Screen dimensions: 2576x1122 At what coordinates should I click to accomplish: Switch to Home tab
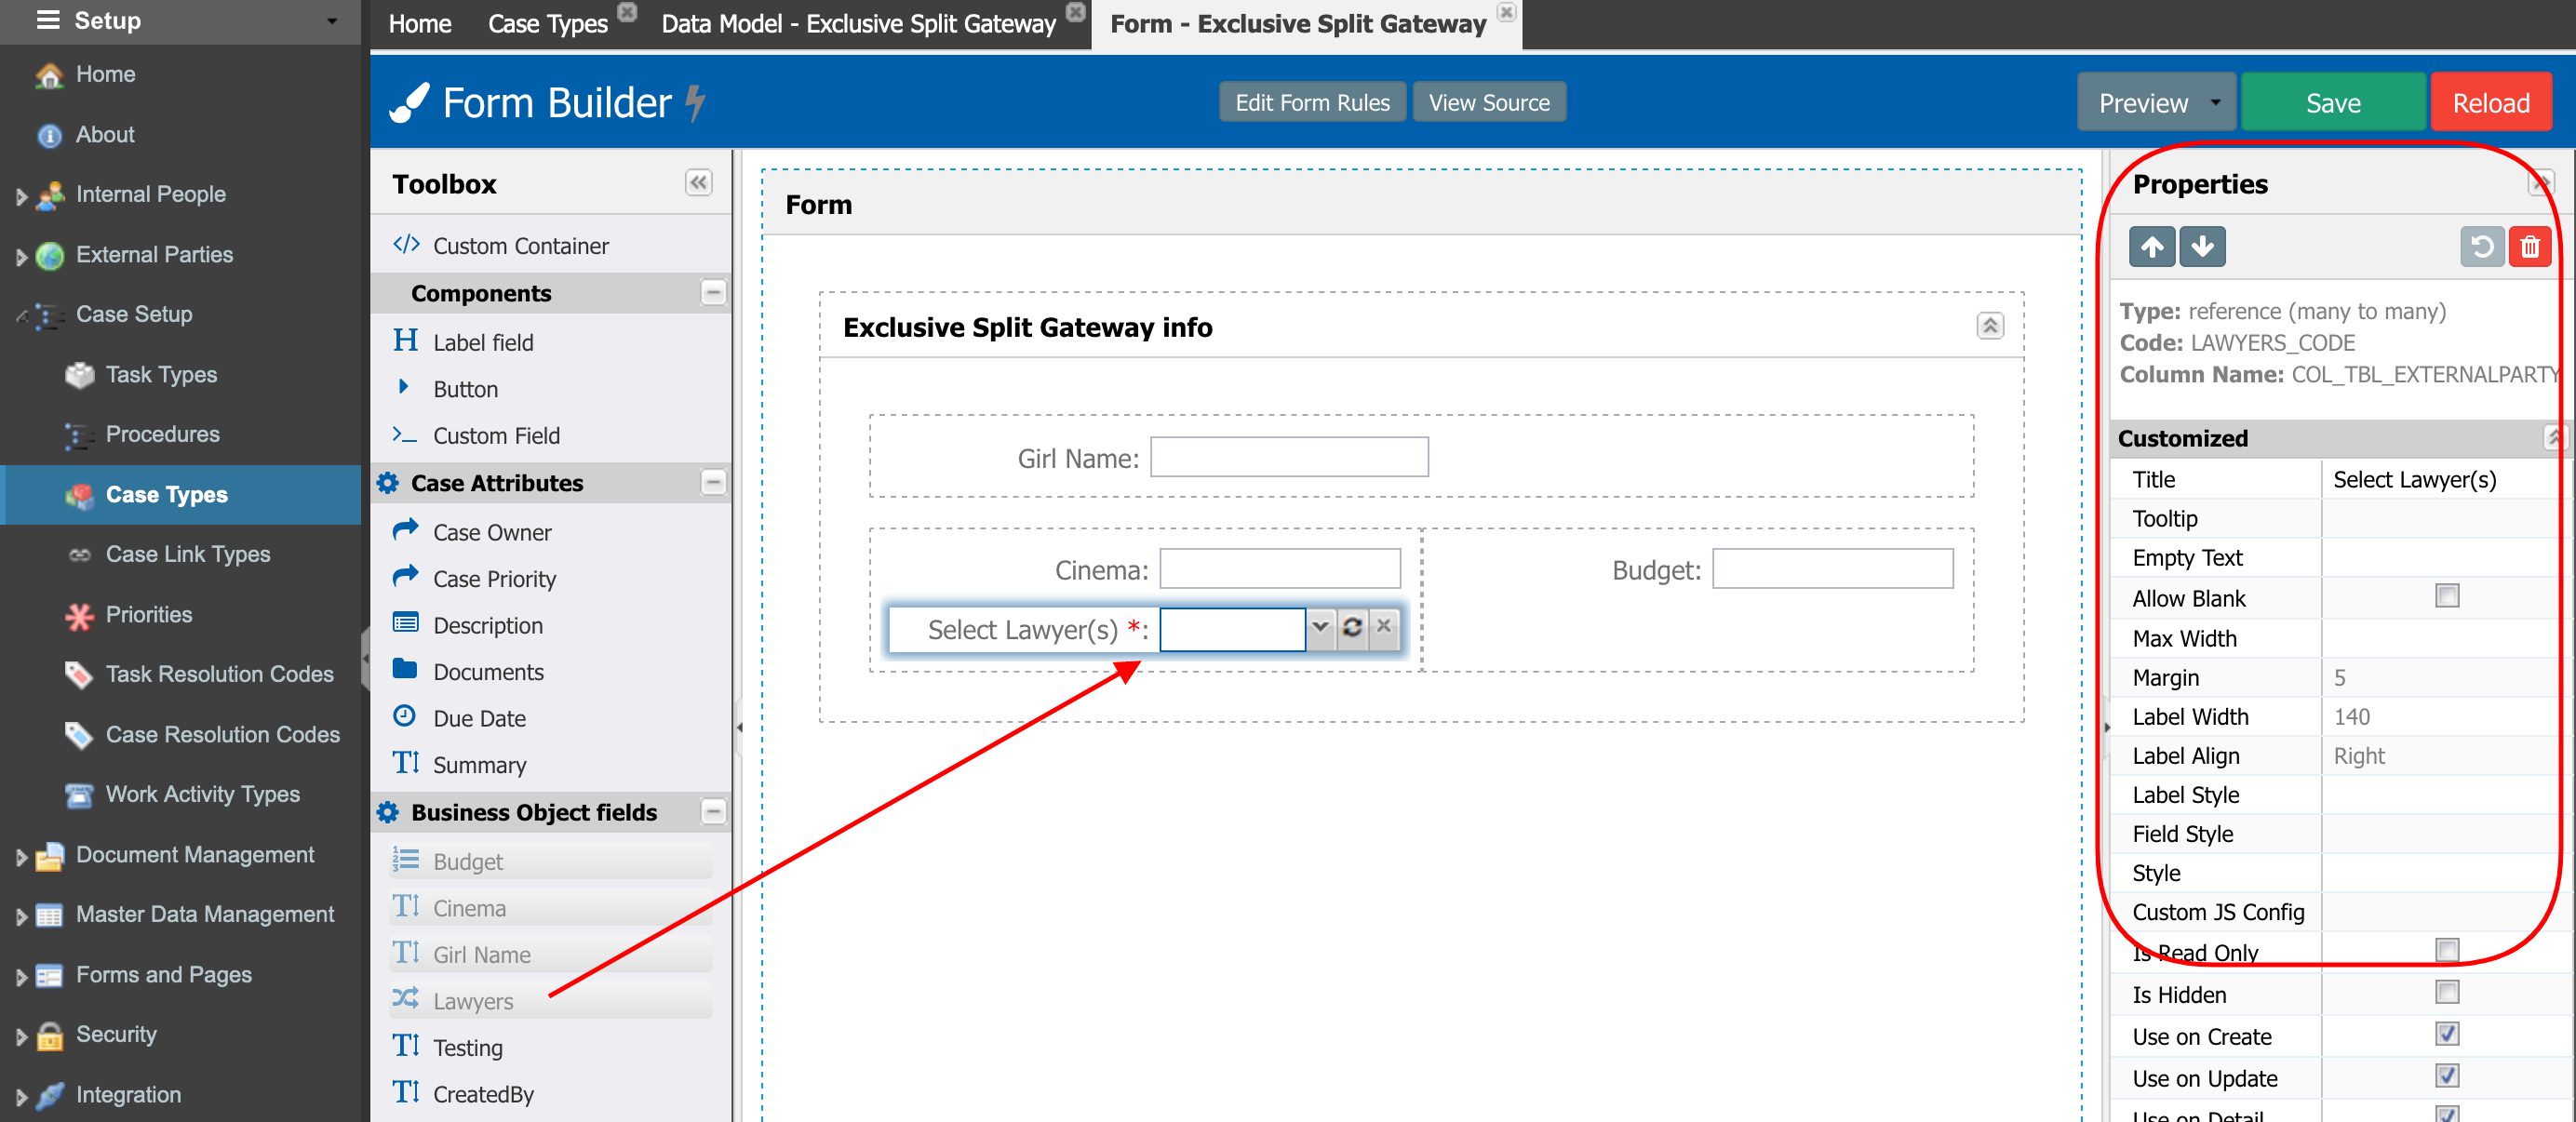419,24
